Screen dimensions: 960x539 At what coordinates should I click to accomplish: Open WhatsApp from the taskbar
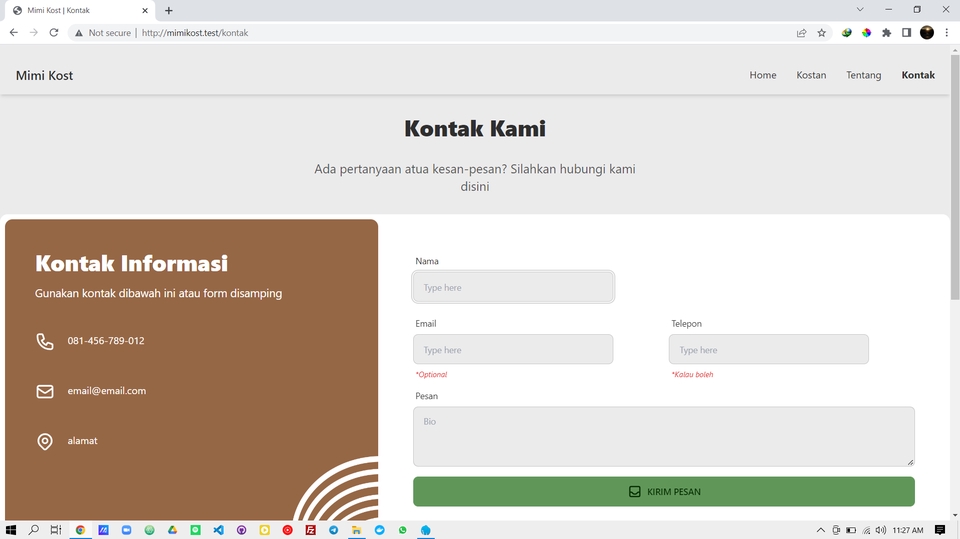pyautogui.click(x=402, y=530)
